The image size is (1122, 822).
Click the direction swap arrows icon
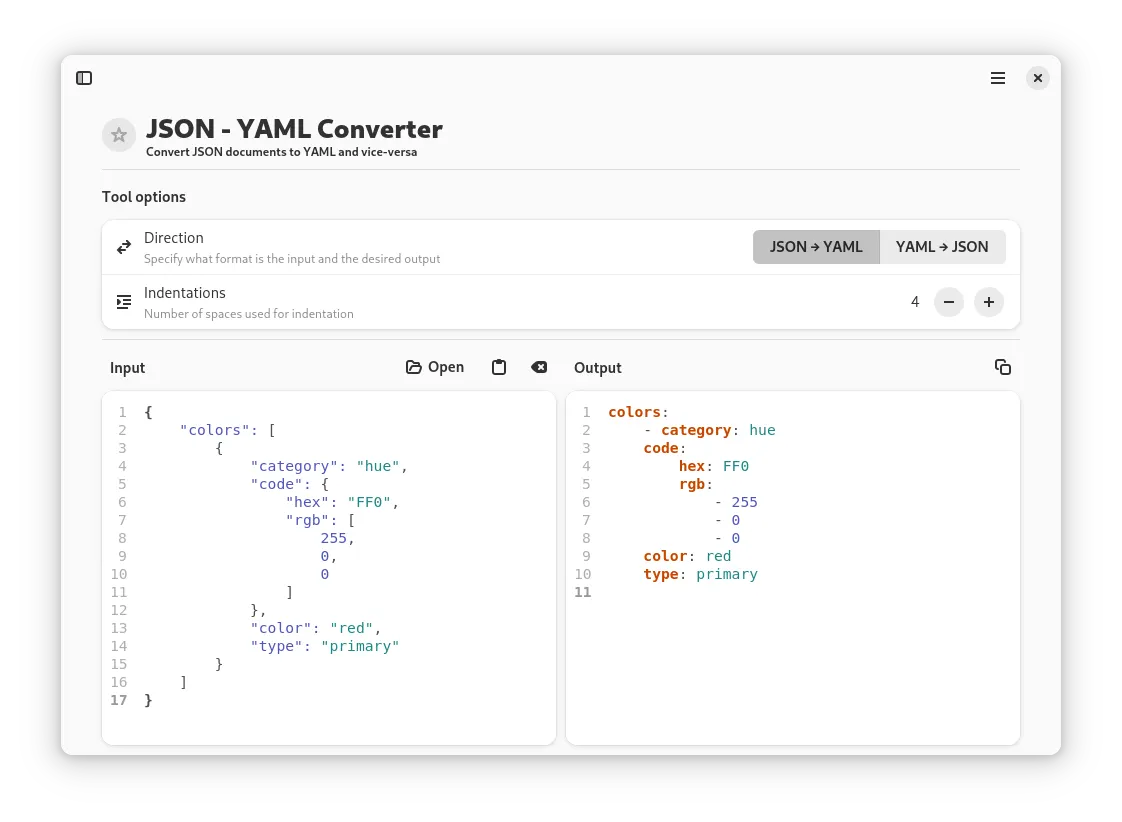click(124, 246)
